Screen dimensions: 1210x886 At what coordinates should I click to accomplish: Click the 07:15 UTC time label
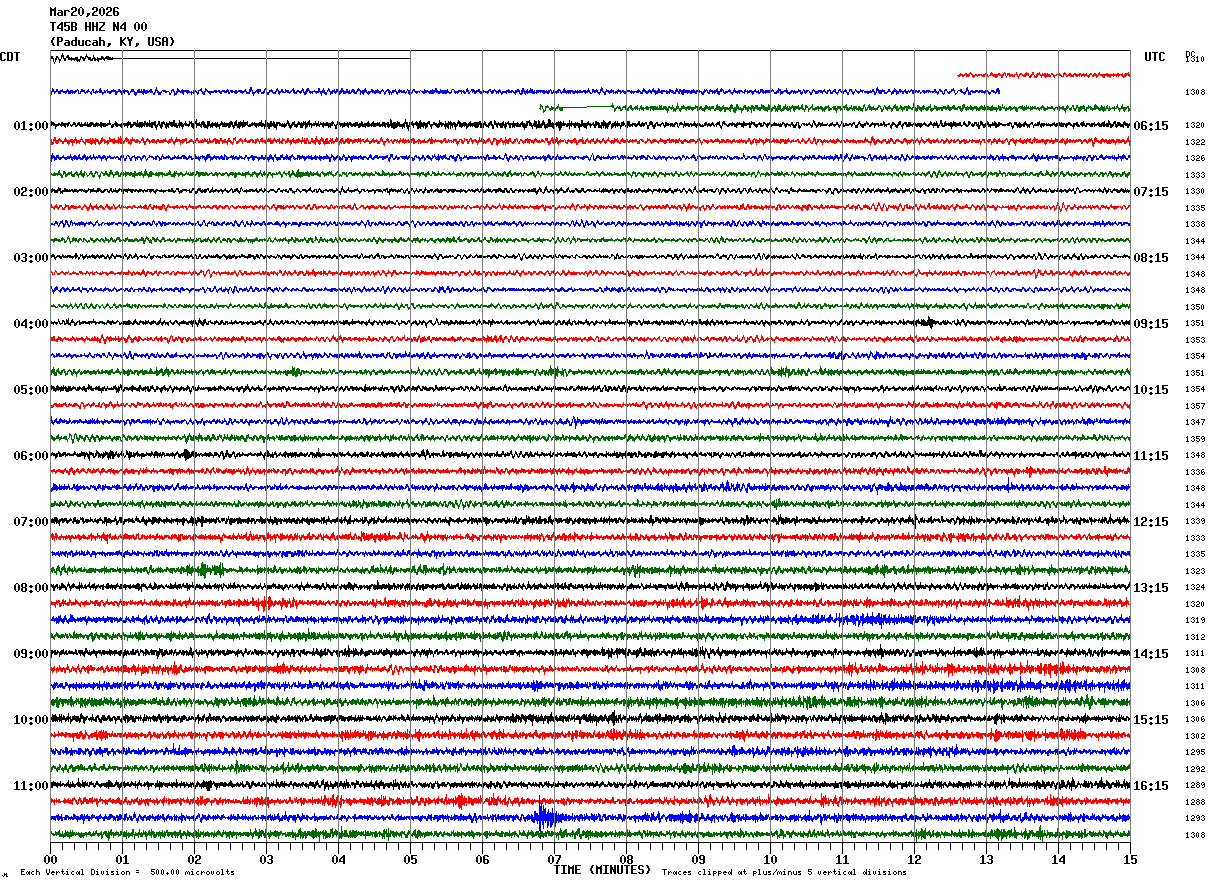pos(1151,192)
